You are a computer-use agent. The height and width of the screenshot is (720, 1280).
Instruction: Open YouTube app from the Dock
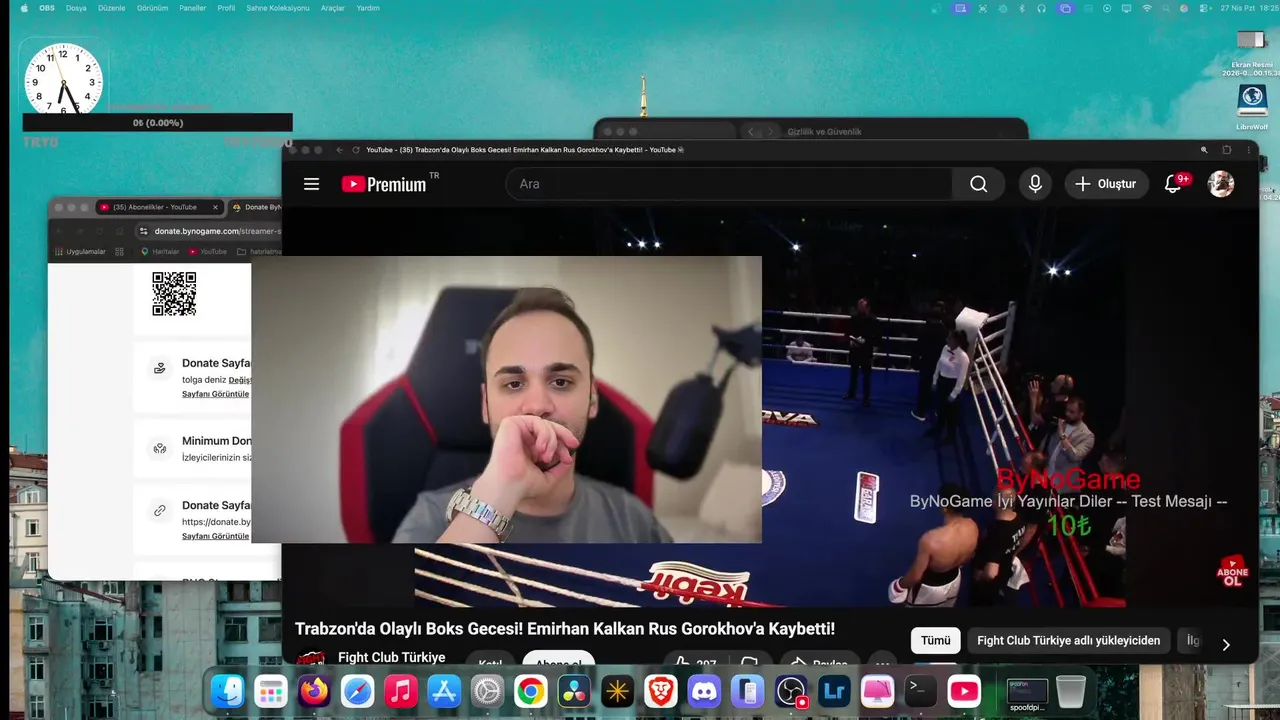coord(964,691)
